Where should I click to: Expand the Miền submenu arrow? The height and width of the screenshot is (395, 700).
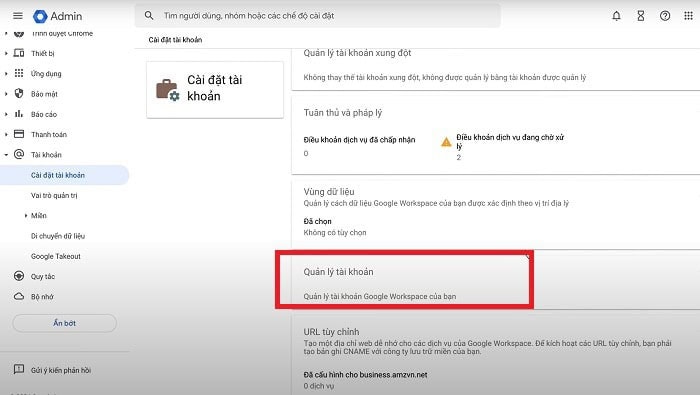(x=26, y=216)
